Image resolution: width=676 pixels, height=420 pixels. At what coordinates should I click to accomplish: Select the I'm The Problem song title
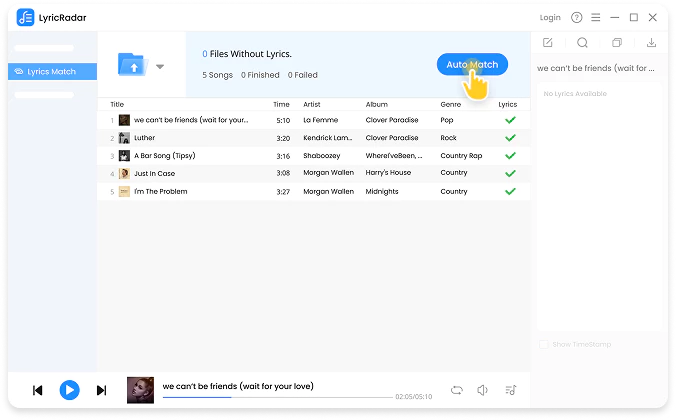160,191
